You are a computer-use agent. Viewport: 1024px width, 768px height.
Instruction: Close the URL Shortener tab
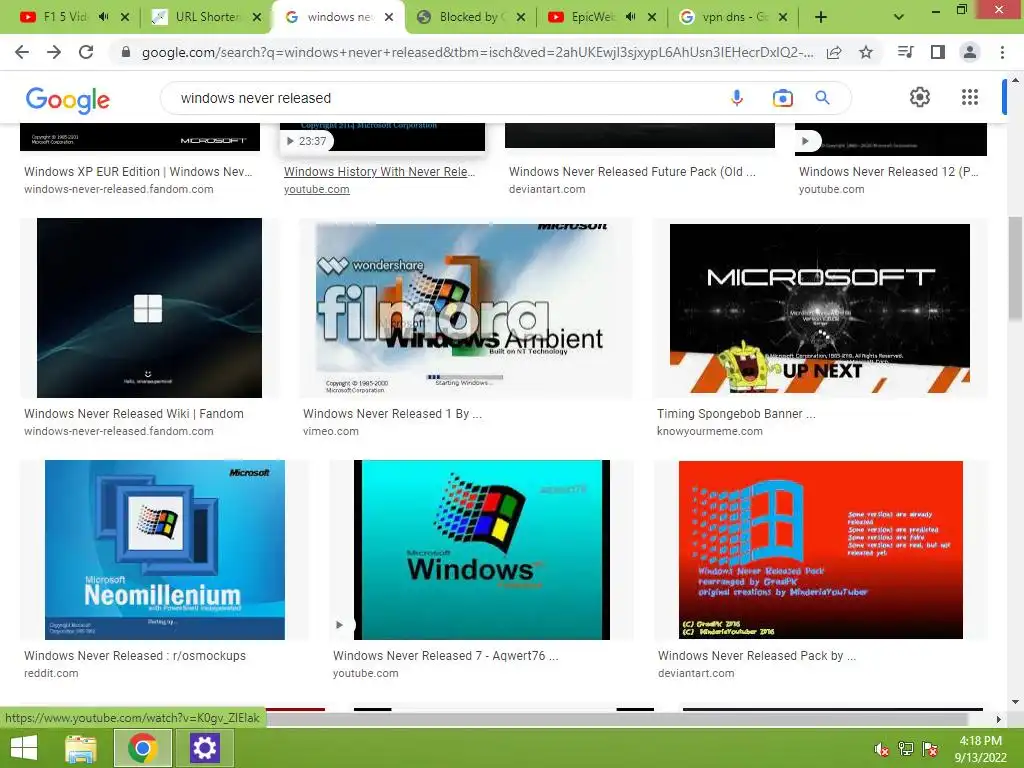[257, 17]
